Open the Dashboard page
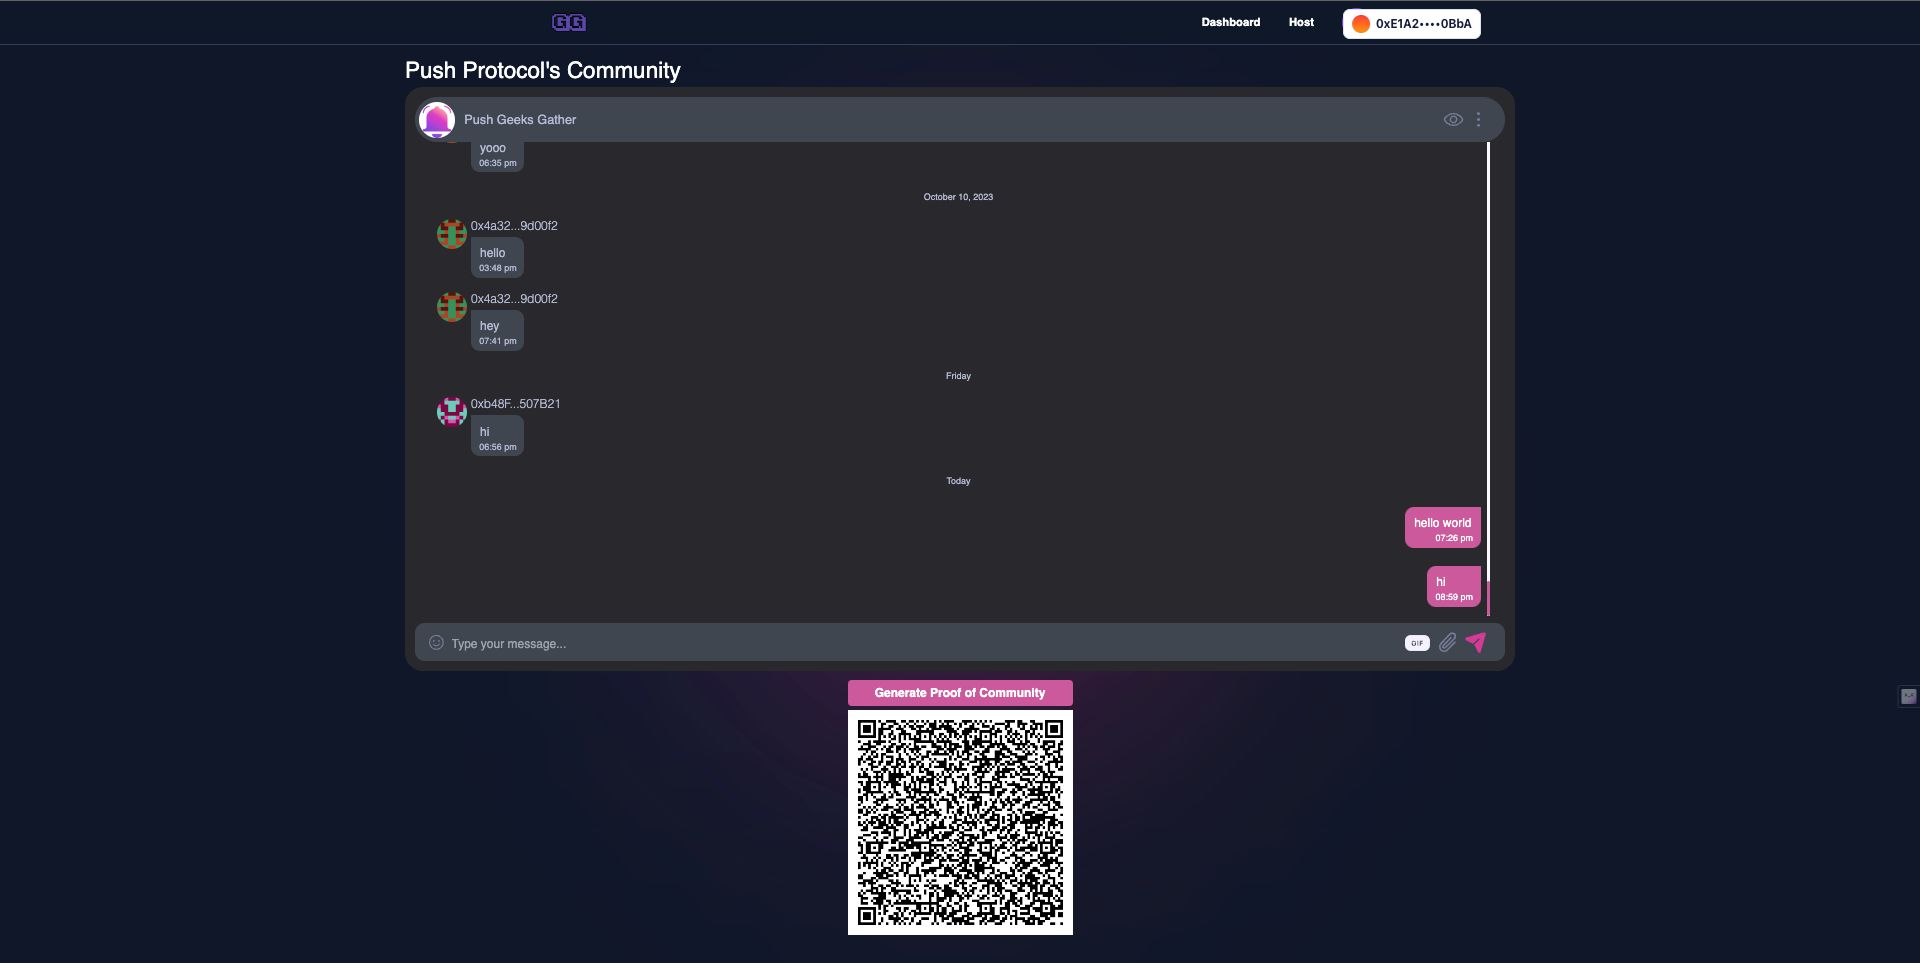Screen dimensions: 1920x963 [1230, 22]
